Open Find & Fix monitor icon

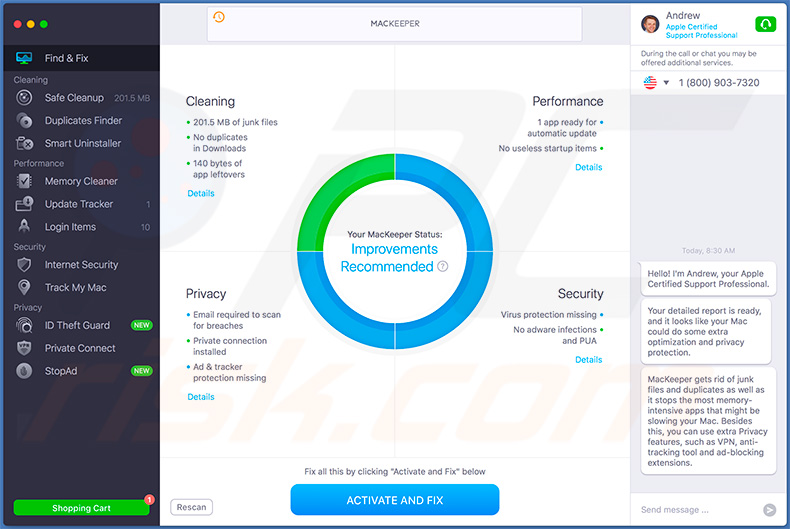click(x=24, y=58)
